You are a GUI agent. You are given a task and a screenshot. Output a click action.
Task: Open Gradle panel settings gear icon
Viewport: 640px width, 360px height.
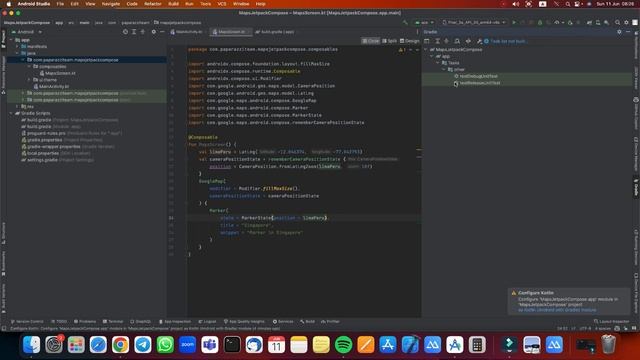(x=619, y=32)
